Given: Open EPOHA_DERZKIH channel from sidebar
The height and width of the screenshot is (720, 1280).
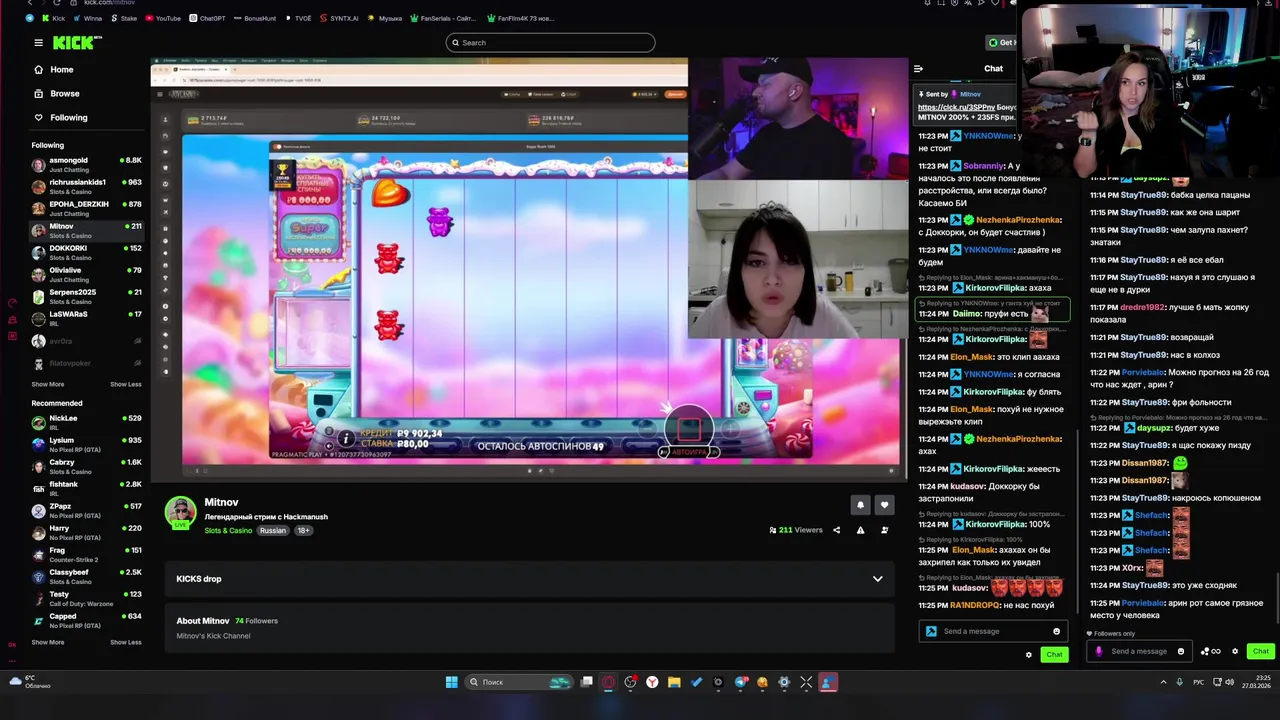Looking at the screenshot, I should 87,209.
